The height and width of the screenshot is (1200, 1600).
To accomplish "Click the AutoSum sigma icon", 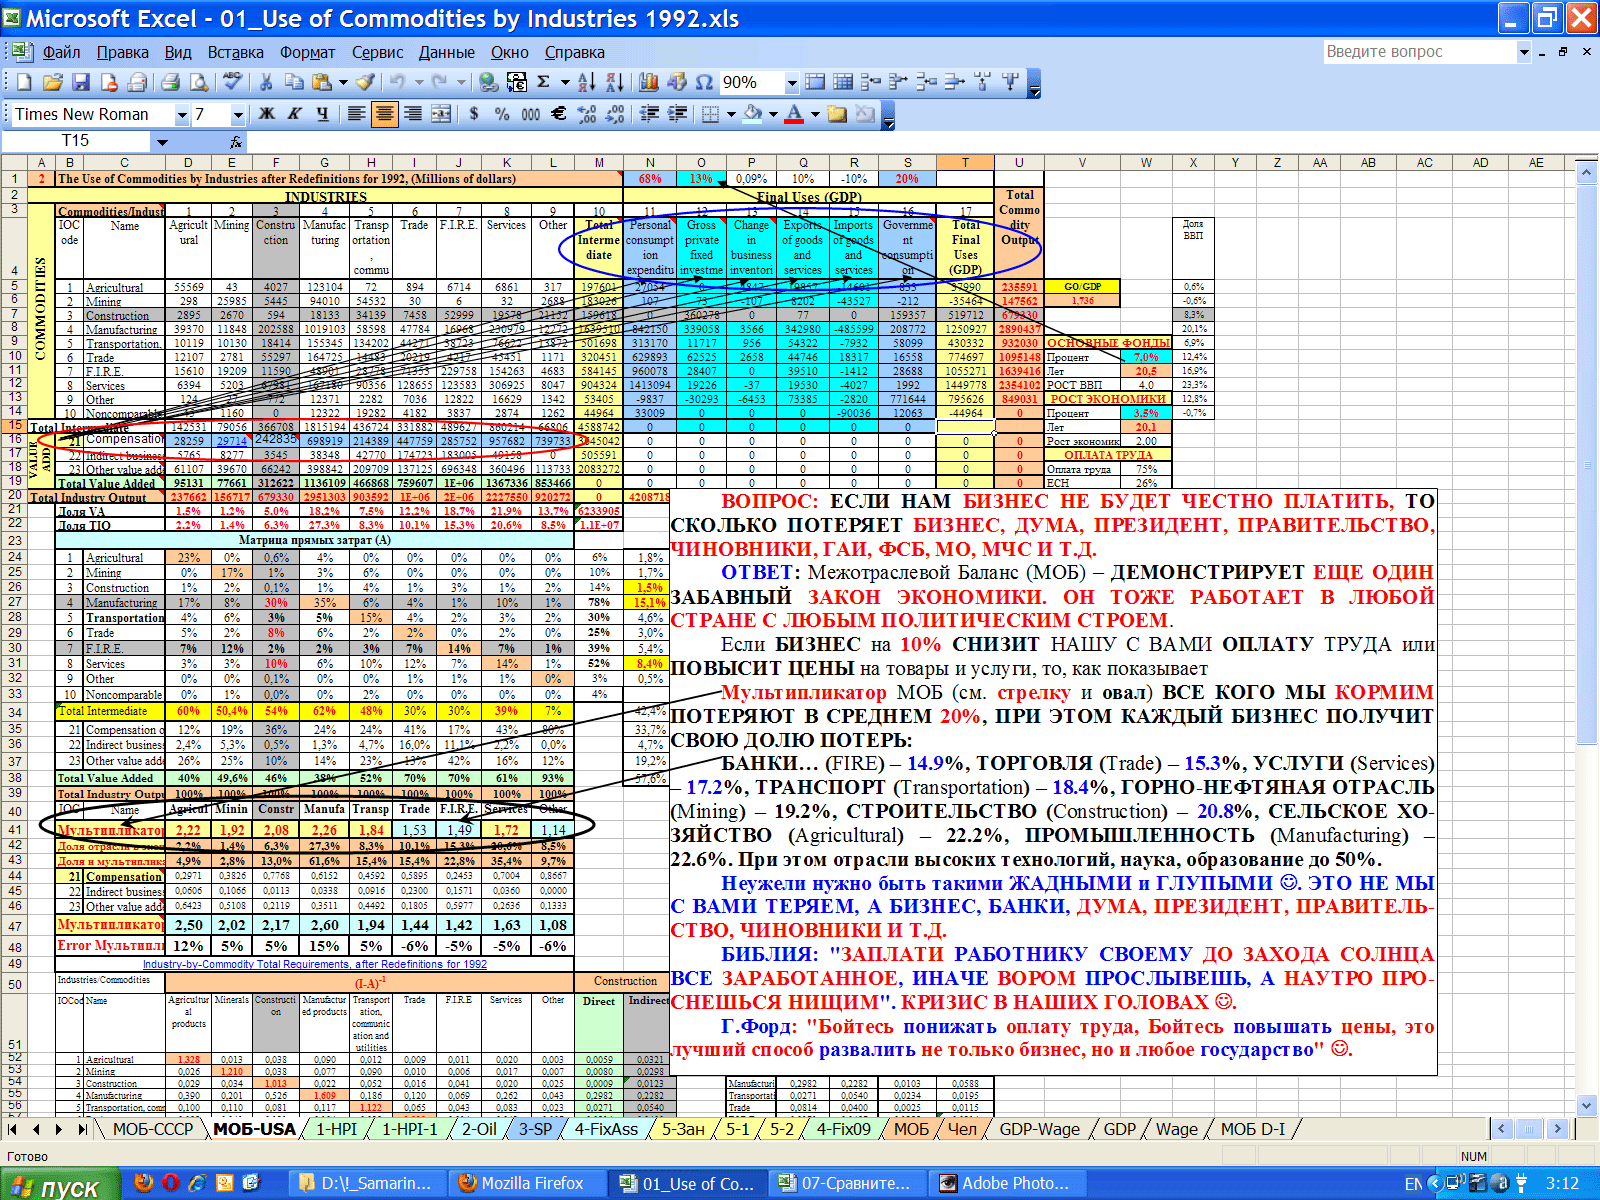I will (544, 82).
